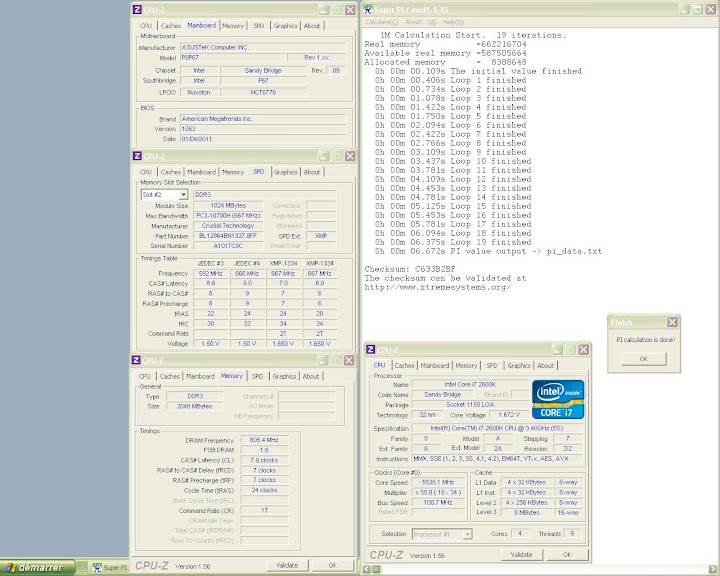Image resolution: width=720 pixels, height=576 pixels.
Task: Select About tab in the SPD CPU-Z window
Action: click(x=312, y=172)
